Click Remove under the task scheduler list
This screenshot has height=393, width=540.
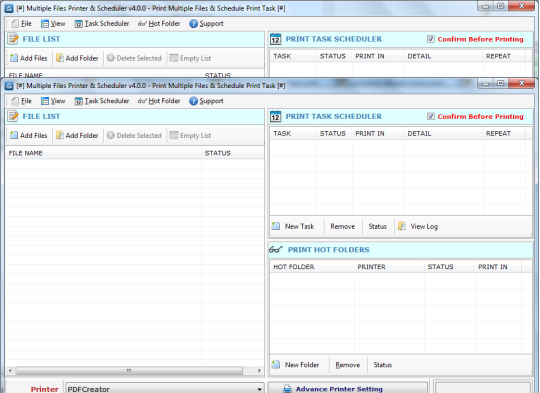(343, 226)
